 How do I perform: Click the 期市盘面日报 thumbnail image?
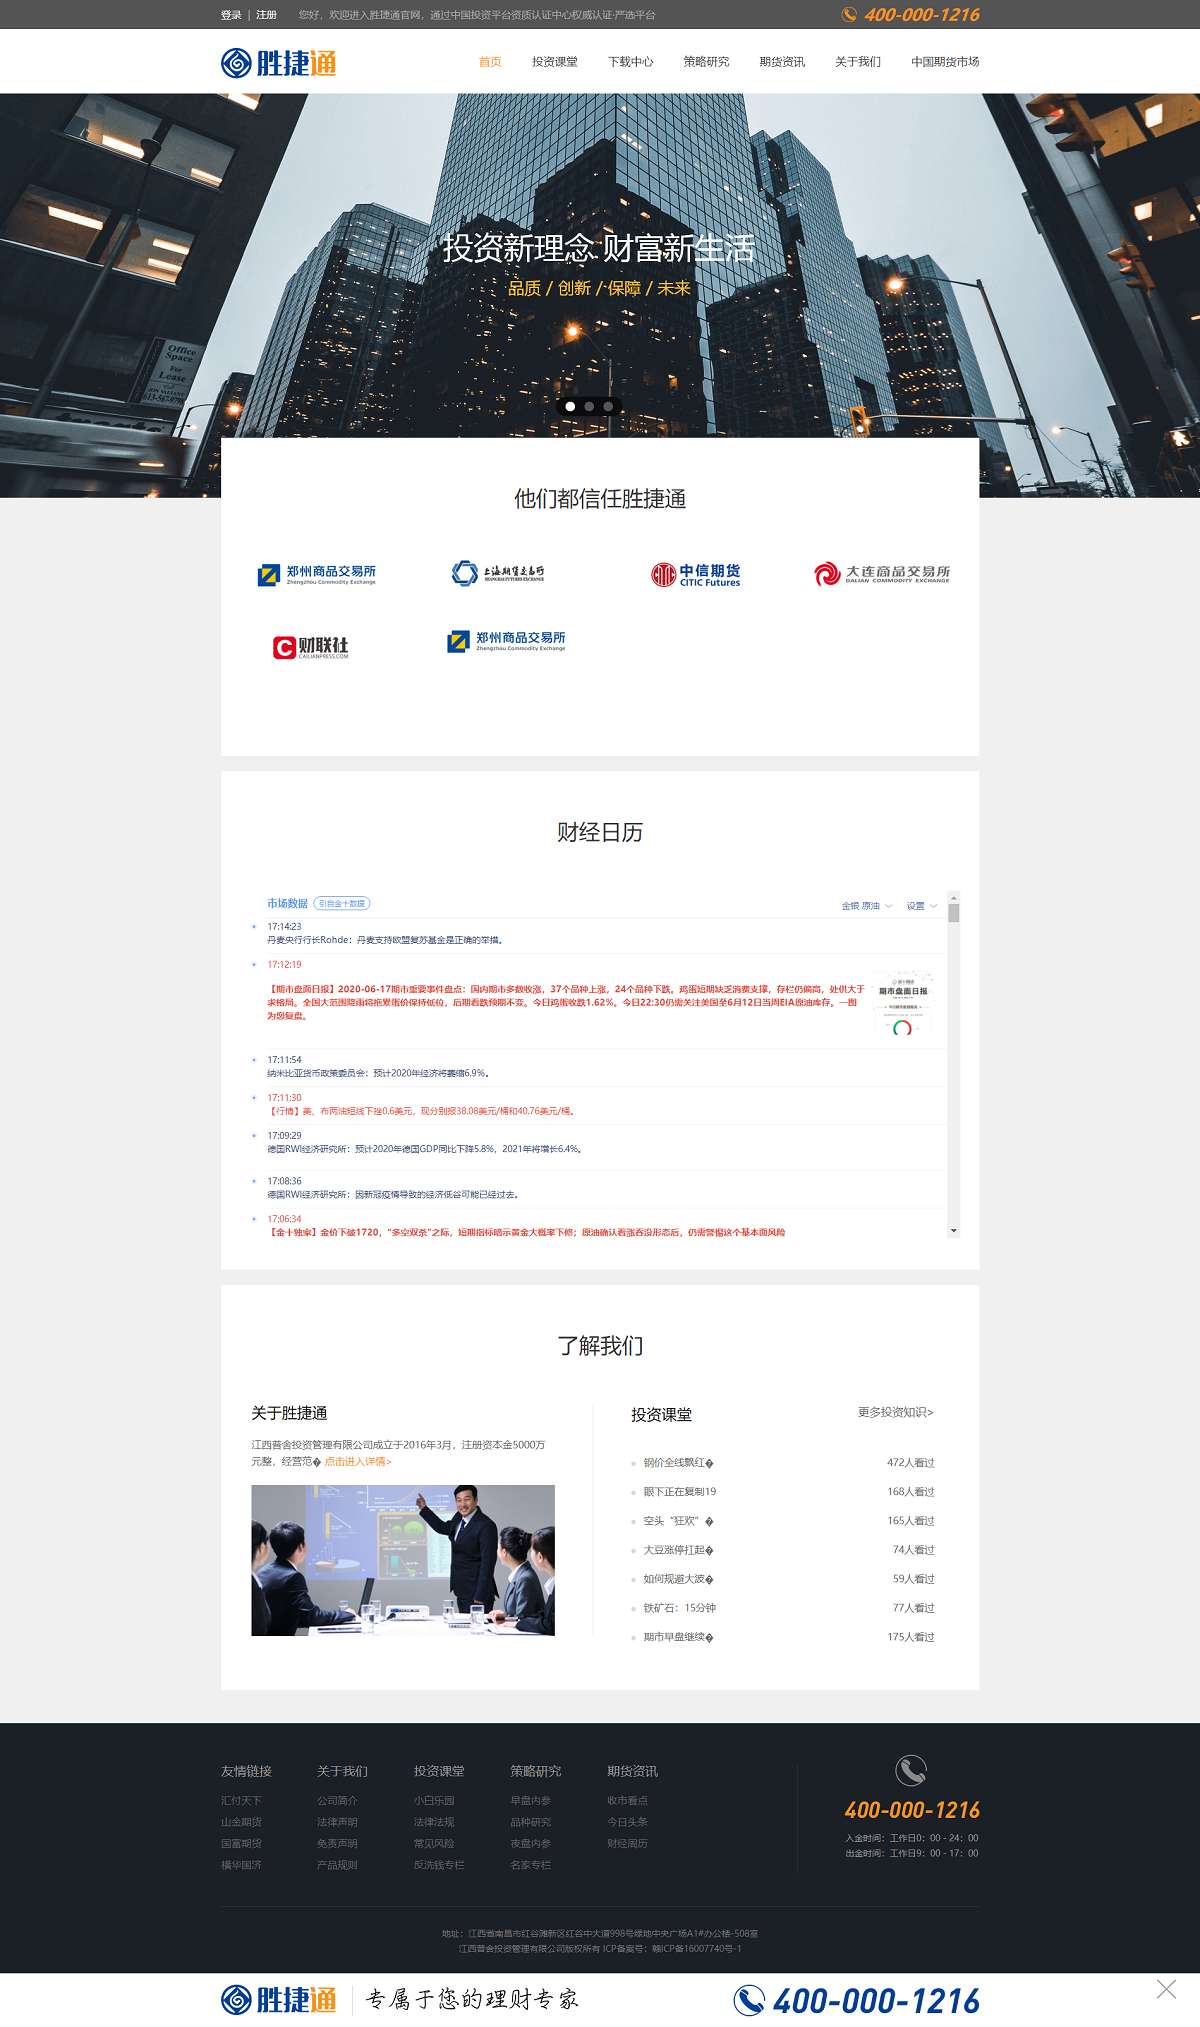click(902, 1004)
